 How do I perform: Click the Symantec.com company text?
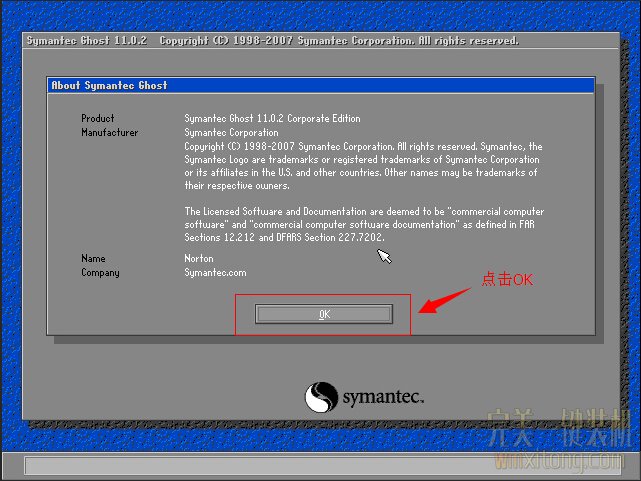pos(215,273)
